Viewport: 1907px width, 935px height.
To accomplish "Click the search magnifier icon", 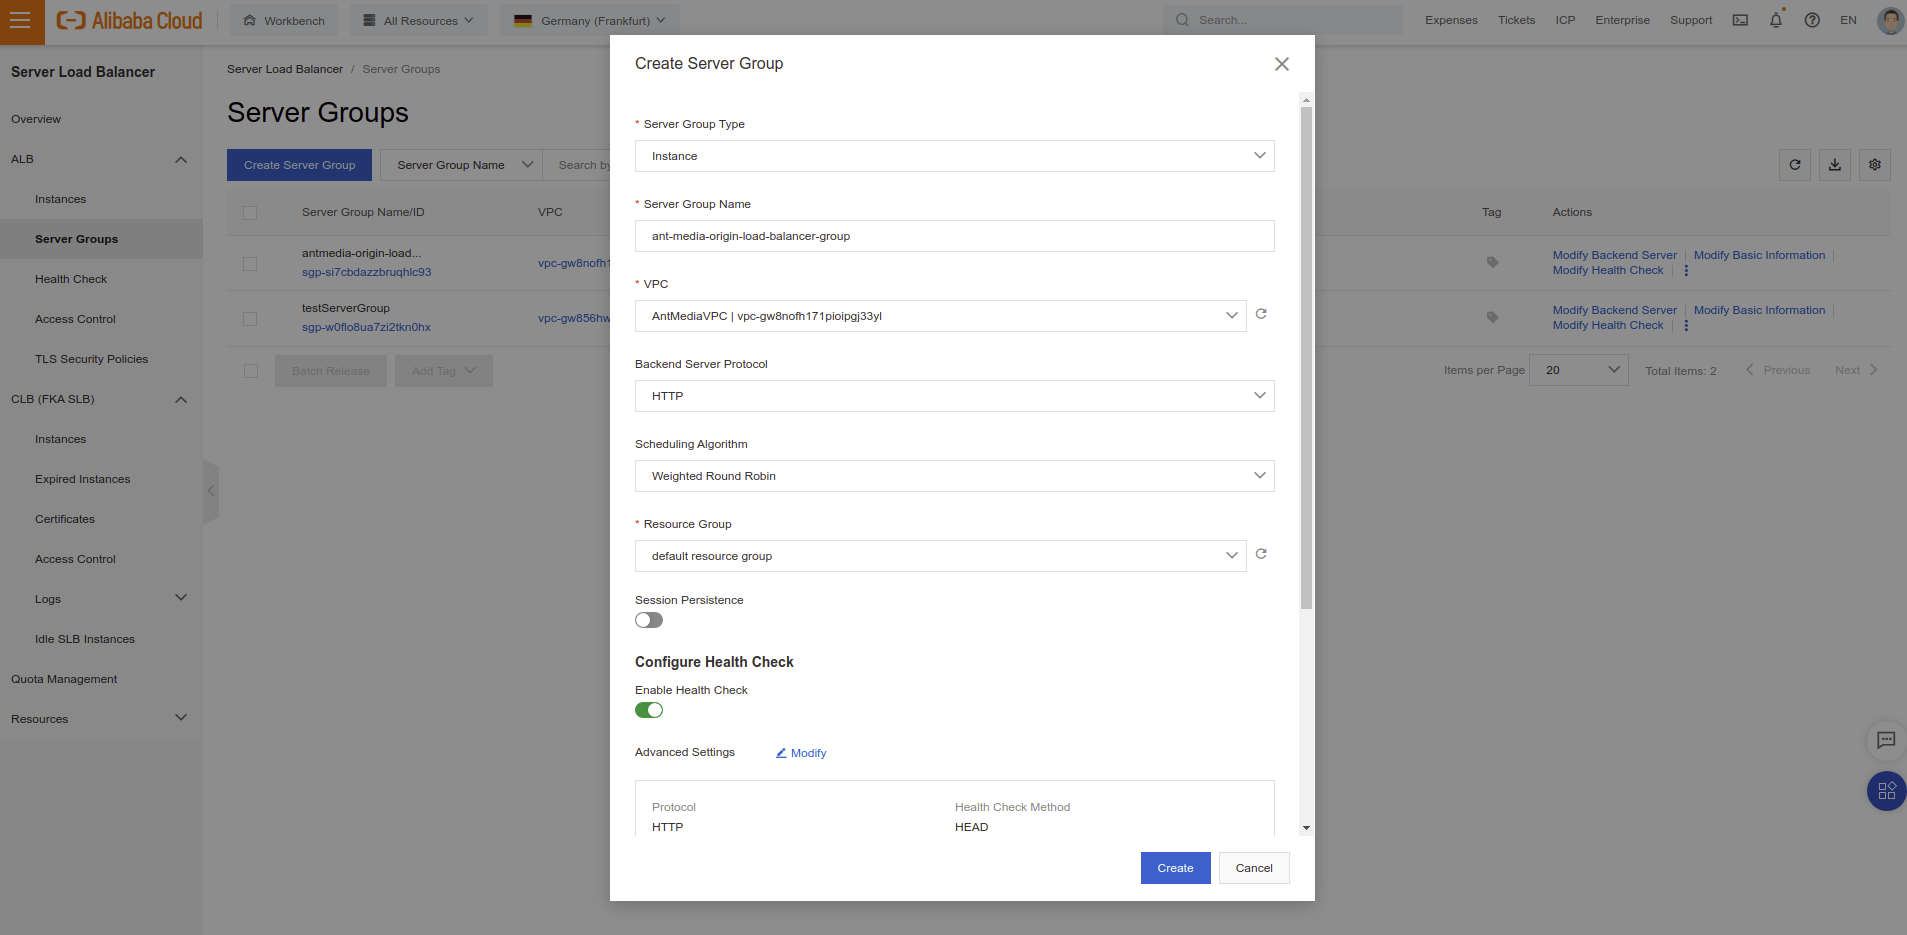I will coord(1182,20).
